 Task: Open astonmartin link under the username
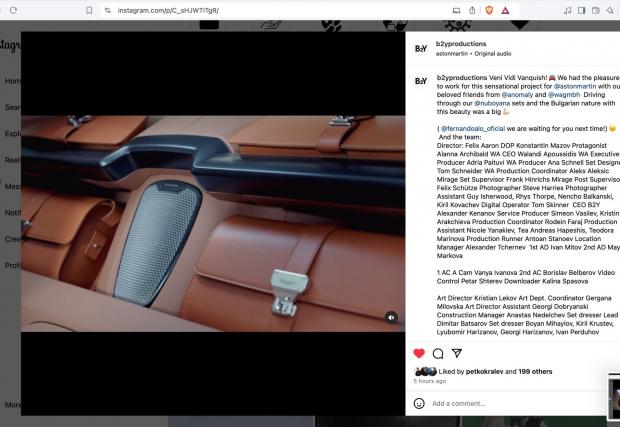click(x=452, y=53)
